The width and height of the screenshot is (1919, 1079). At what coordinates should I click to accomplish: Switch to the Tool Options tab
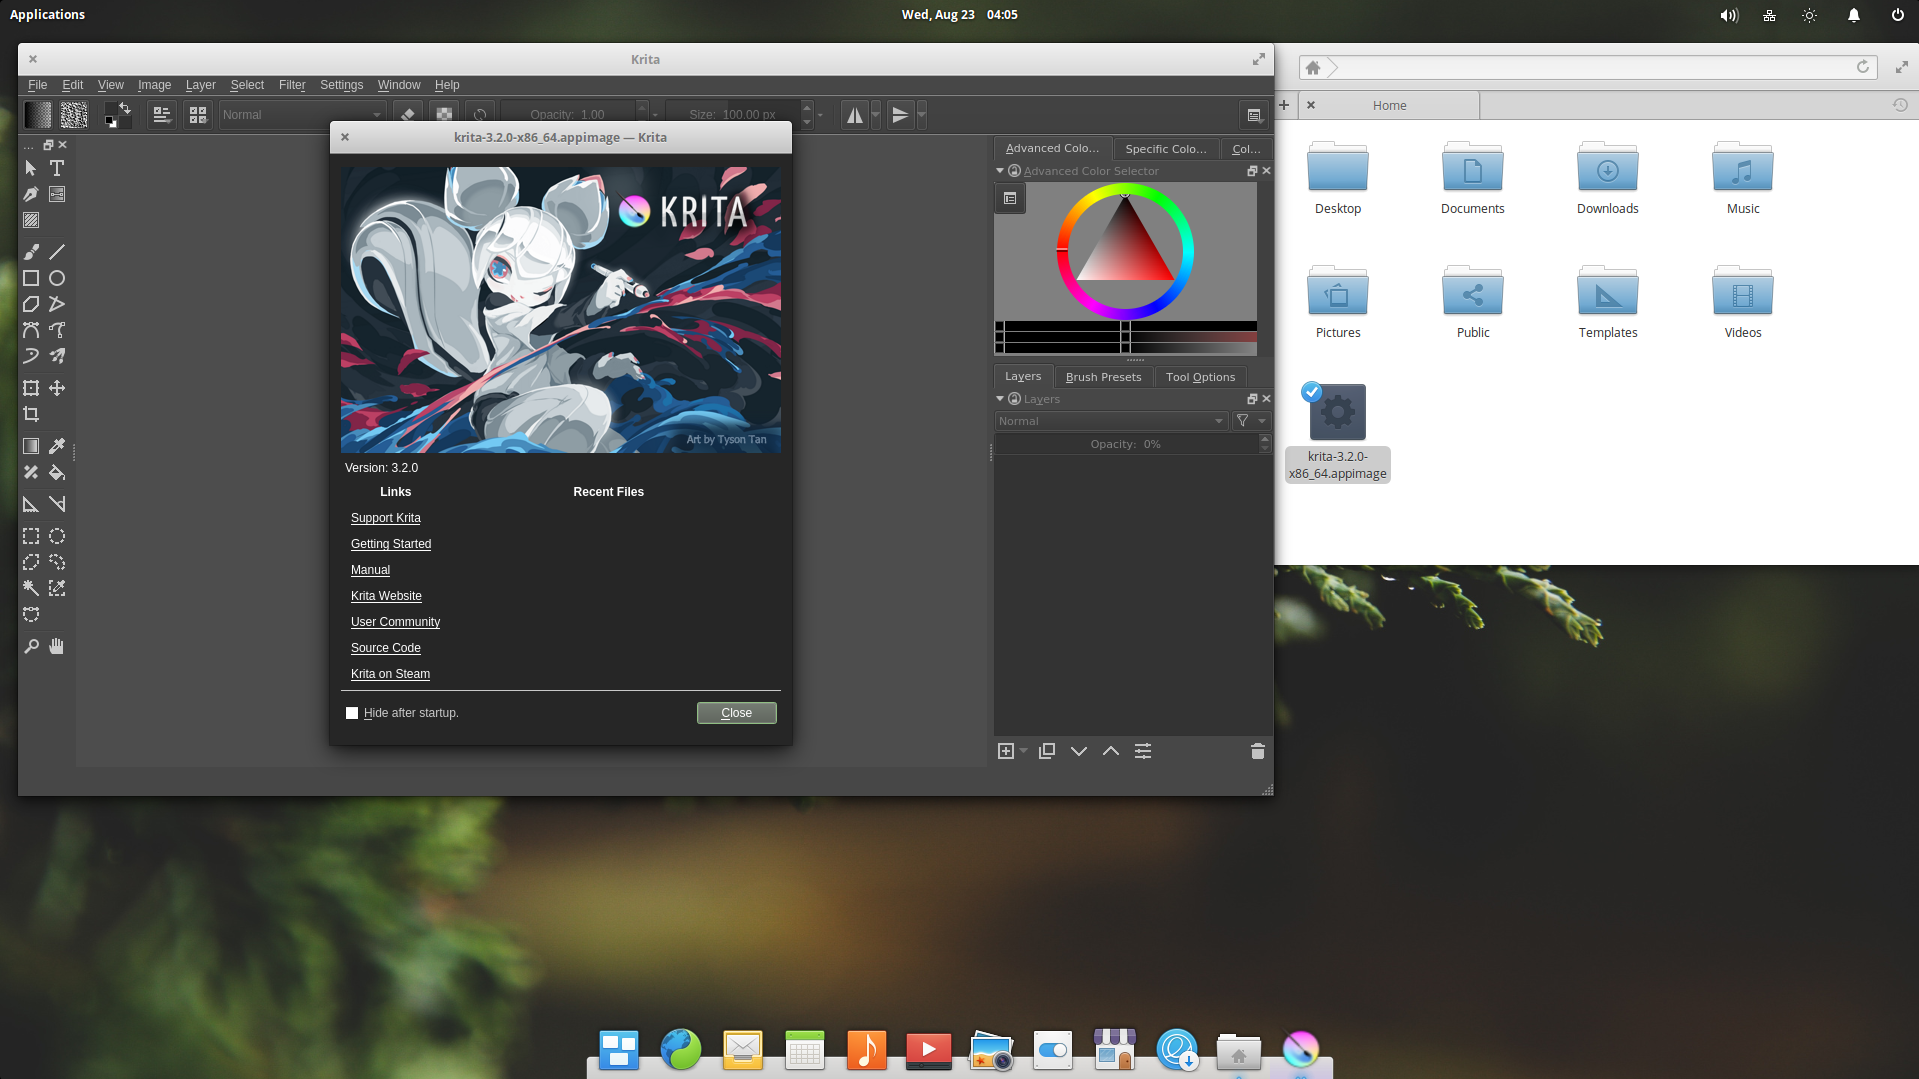click(x=1200, y=377)
